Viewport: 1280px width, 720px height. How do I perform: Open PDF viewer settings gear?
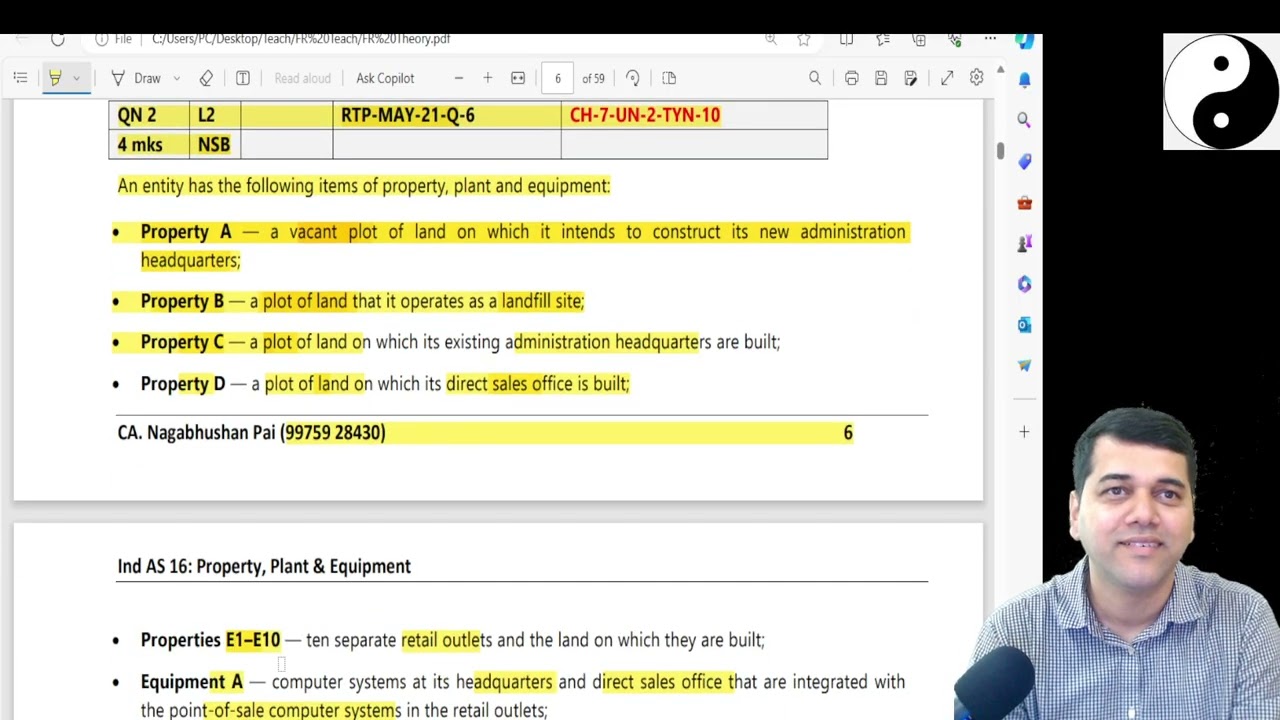point(977,78)
